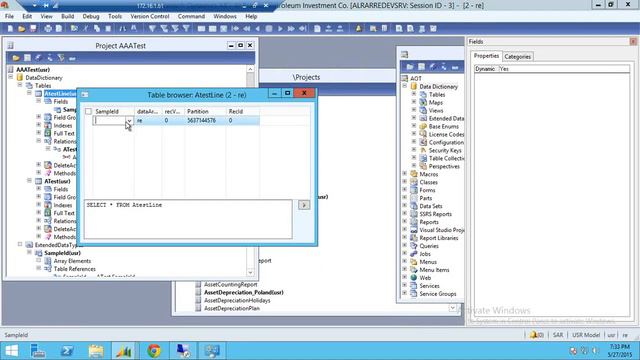Collapse the DataDictionary node in Project AAATest

point(11,78)
